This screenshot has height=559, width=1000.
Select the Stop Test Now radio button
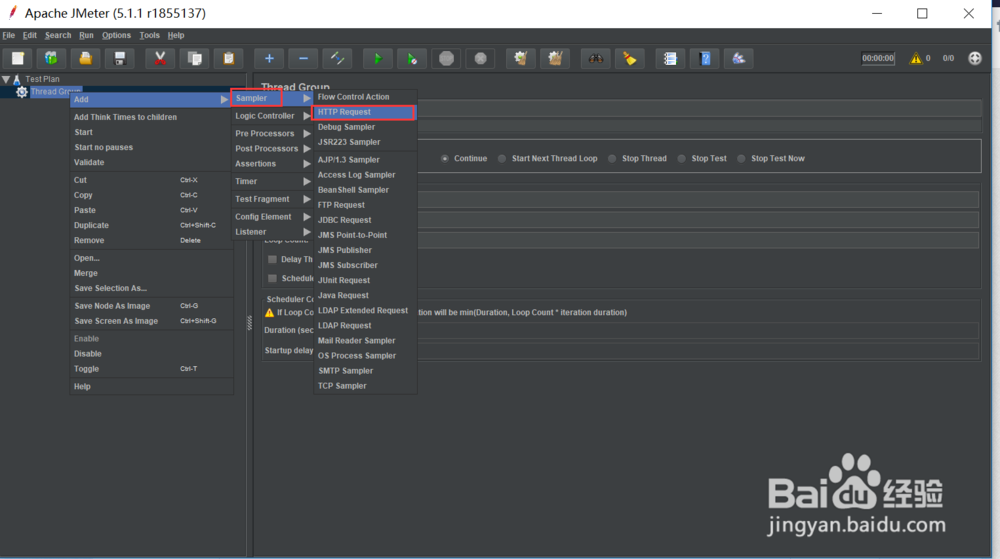(741, 158)
